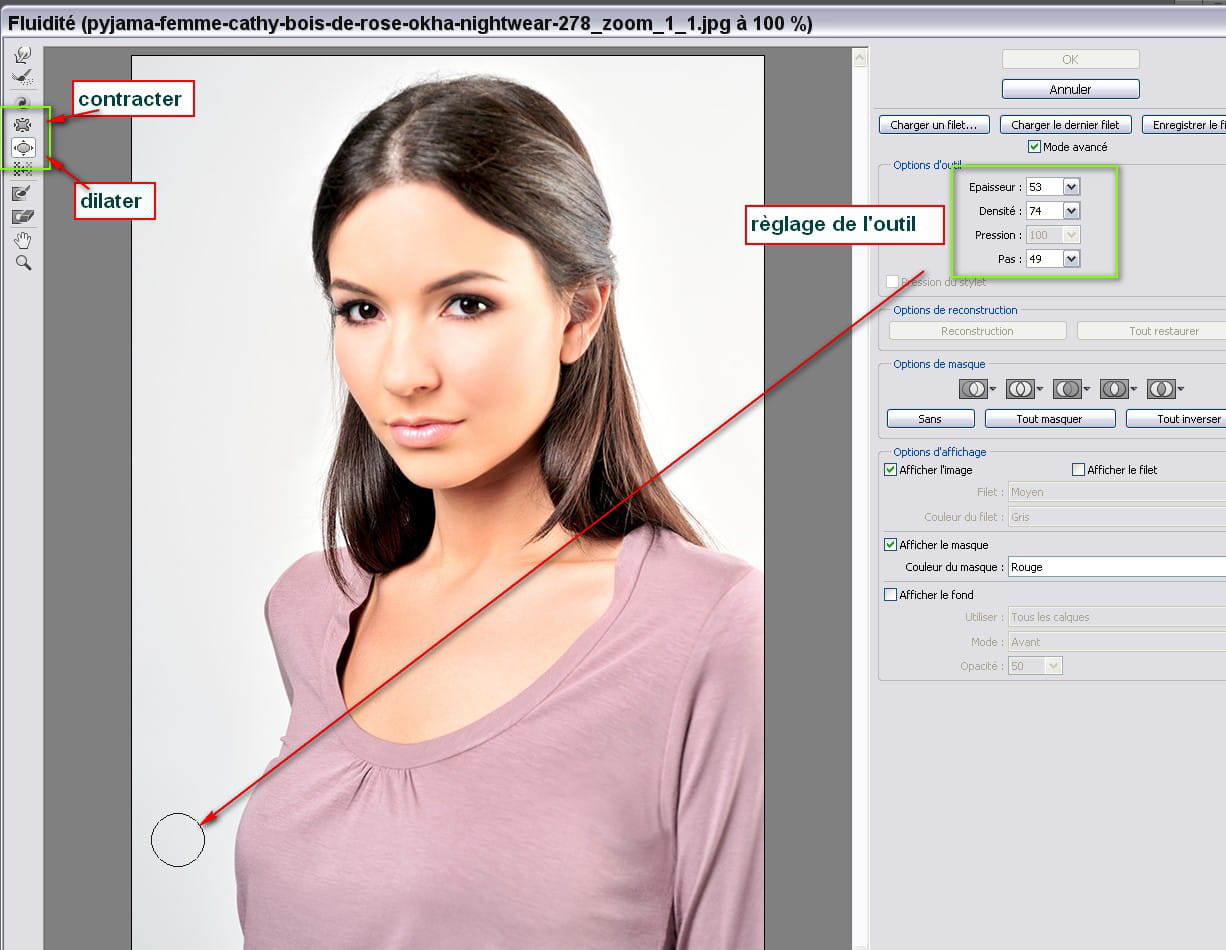
Task: Toggle the Afficher le masque checkbox
Action: pyautogui.click(x=891, y=545)
